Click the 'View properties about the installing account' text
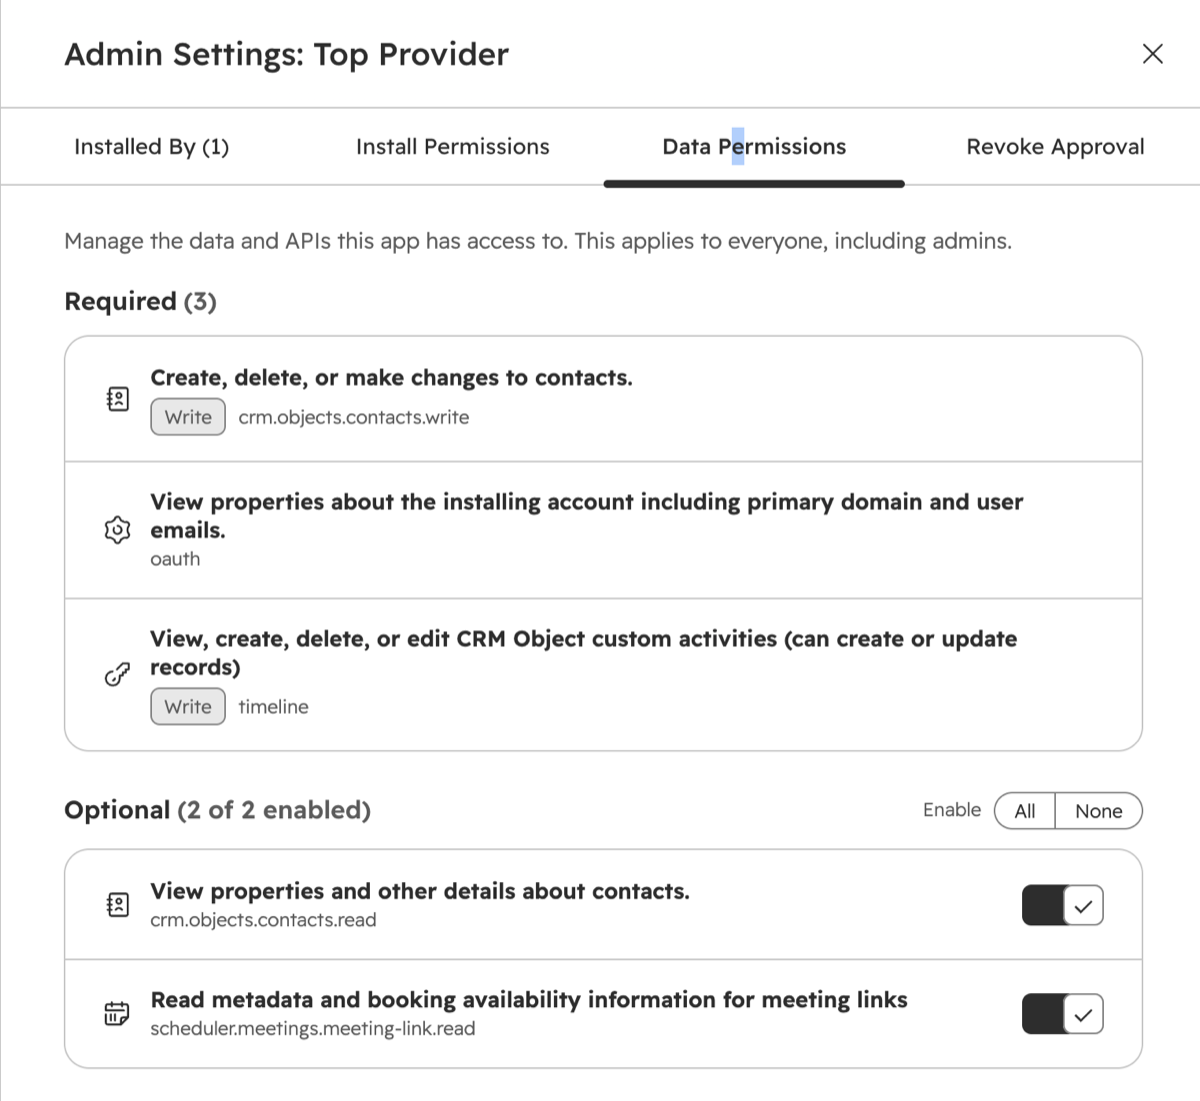This screenshot has width=1200, height=1101. (x=586, y=516)
